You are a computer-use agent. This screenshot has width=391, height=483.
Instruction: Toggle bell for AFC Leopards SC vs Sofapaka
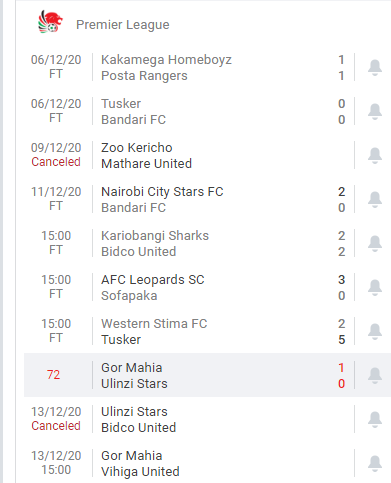pyautogui.click(x=375, y=287)
